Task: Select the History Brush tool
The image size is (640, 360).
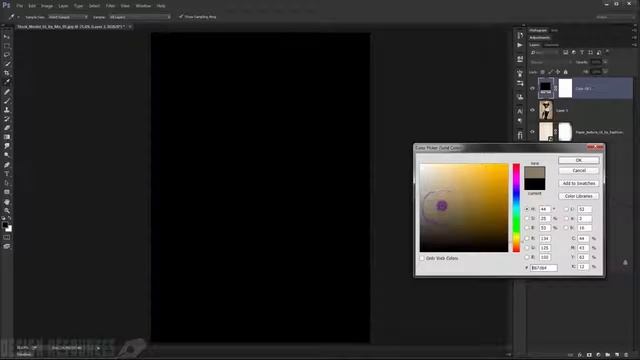Action: [x=7, y=119]
